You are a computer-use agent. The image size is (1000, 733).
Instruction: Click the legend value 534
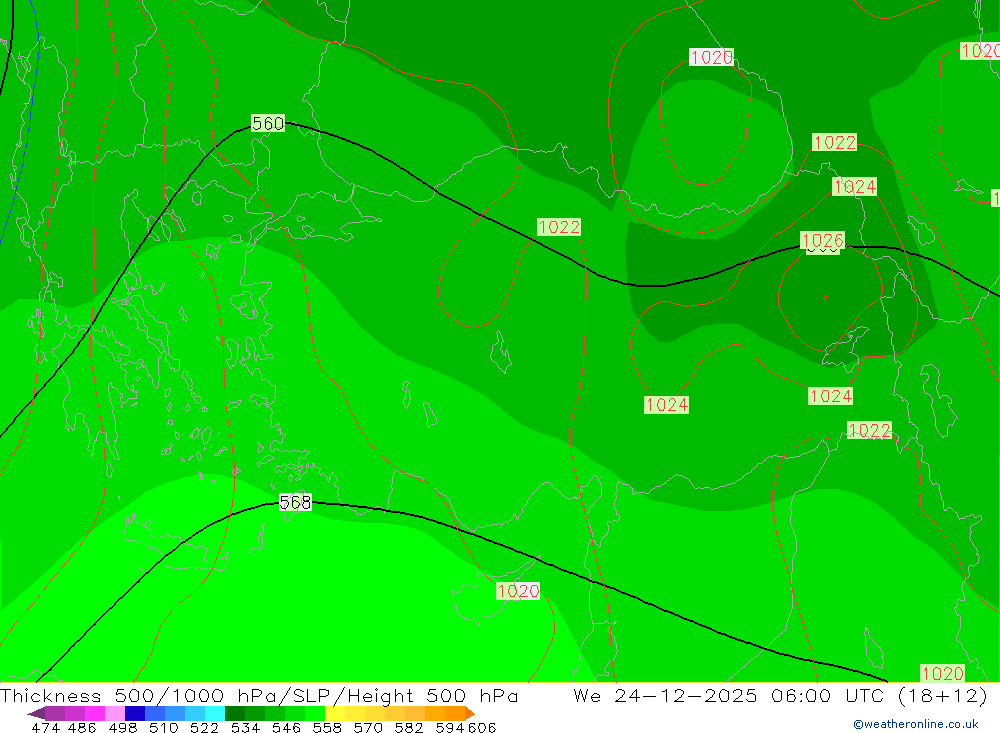coord(245,727)
